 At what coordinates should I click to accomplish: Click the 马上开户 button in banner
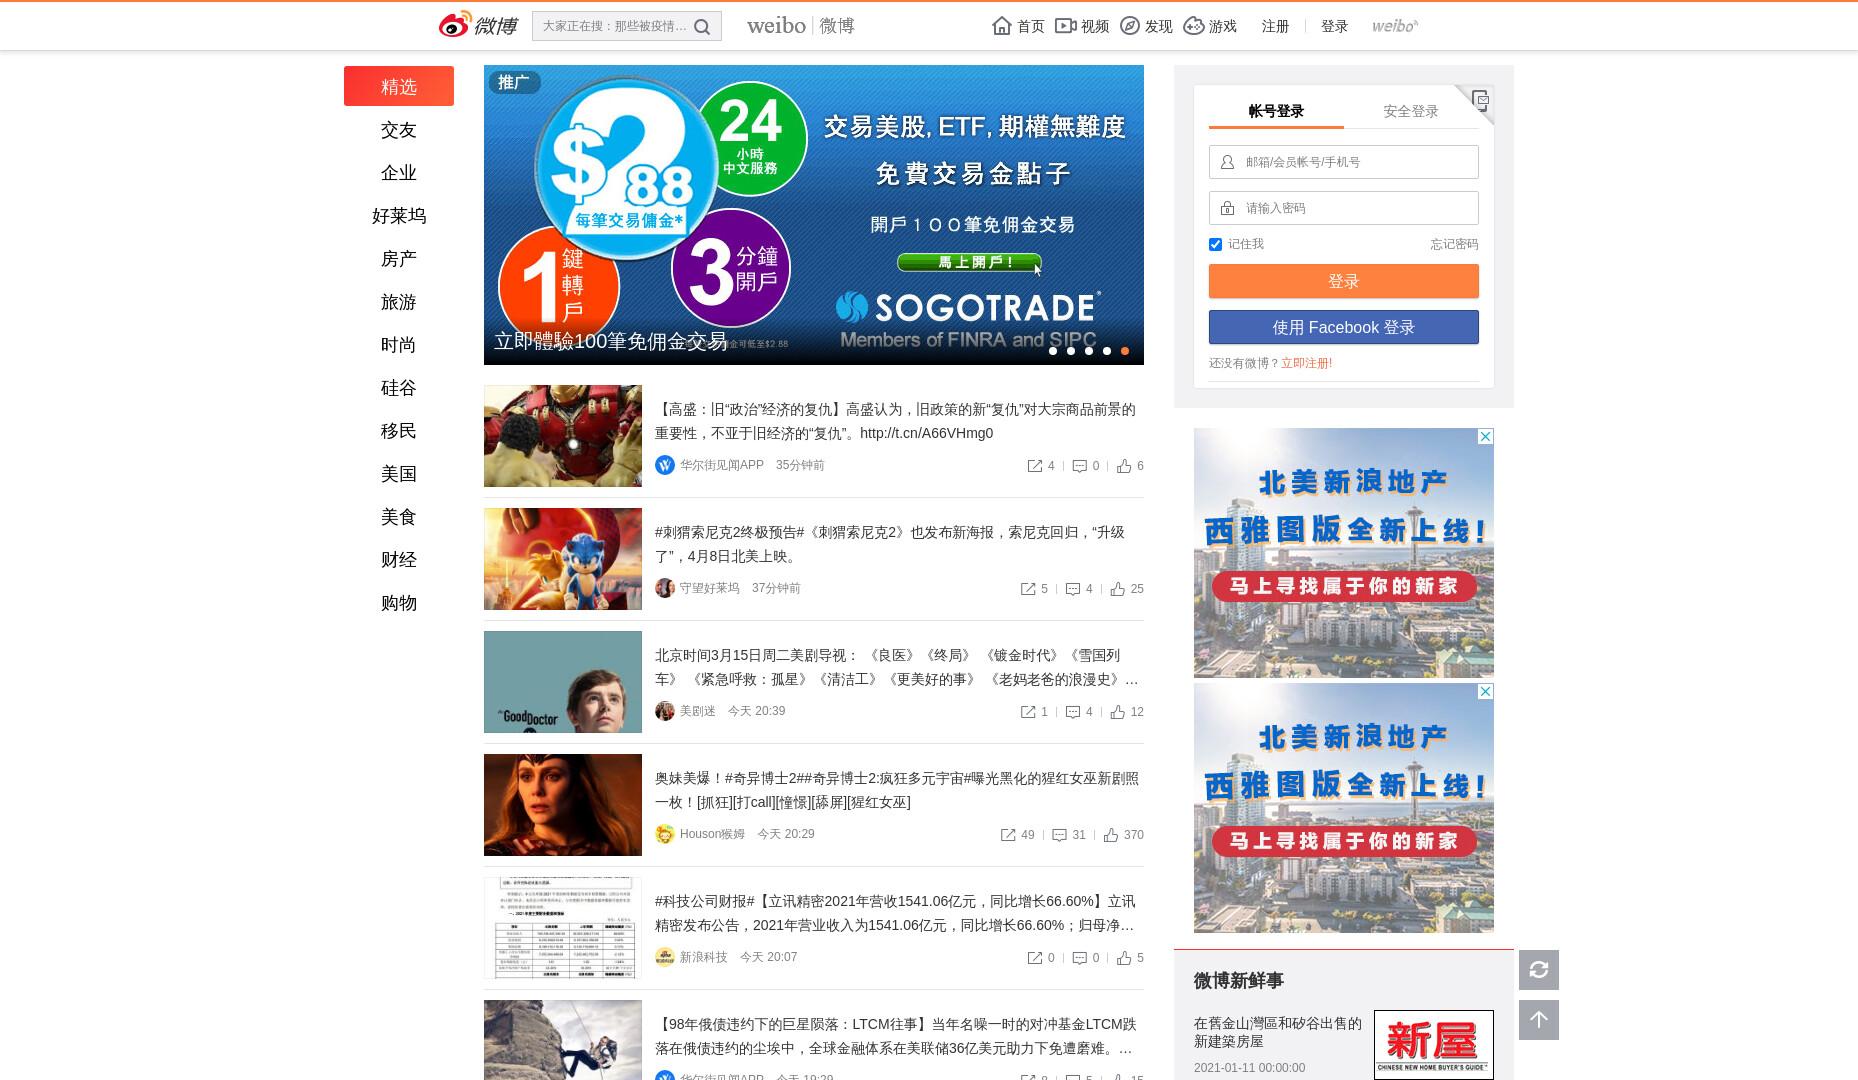[970, 262]
